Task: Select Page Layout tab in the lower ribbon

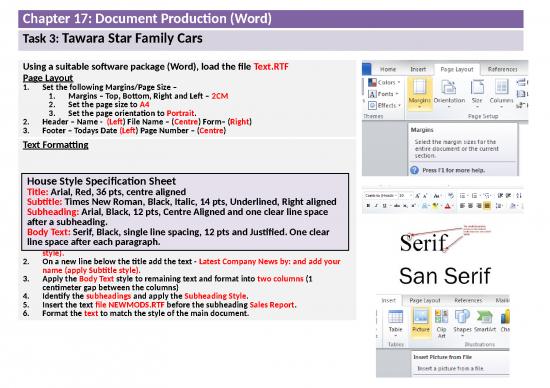Action: 425,300
